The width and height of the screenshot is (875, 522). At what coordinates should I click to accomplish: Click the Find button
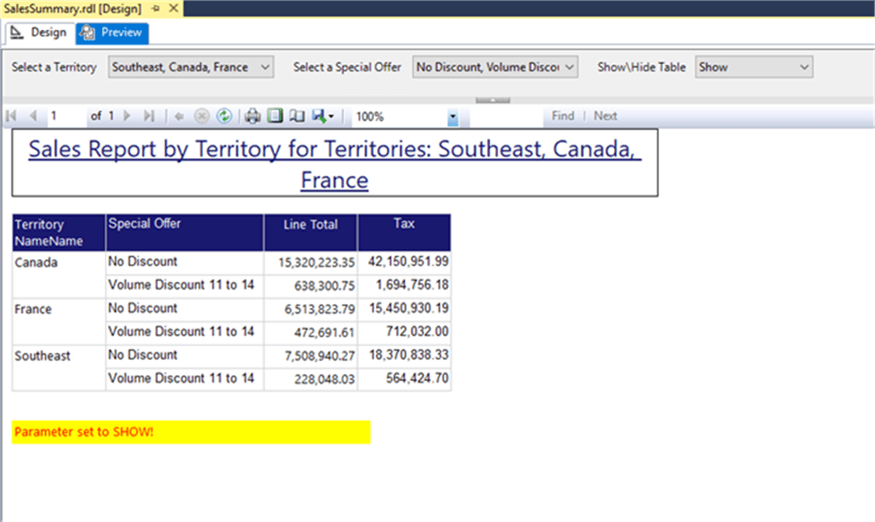point(562,116)
